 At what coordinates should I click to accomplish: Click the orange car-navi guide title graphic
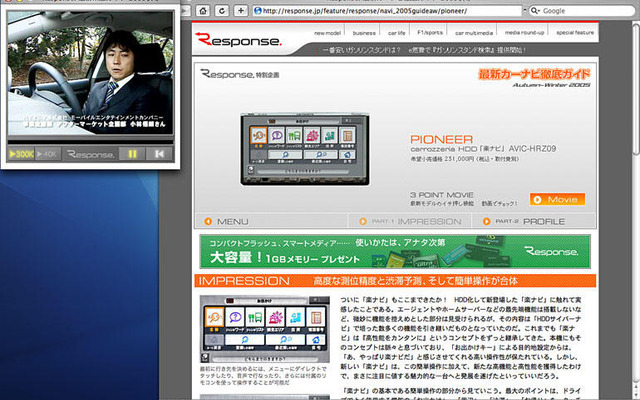[534, 74]
